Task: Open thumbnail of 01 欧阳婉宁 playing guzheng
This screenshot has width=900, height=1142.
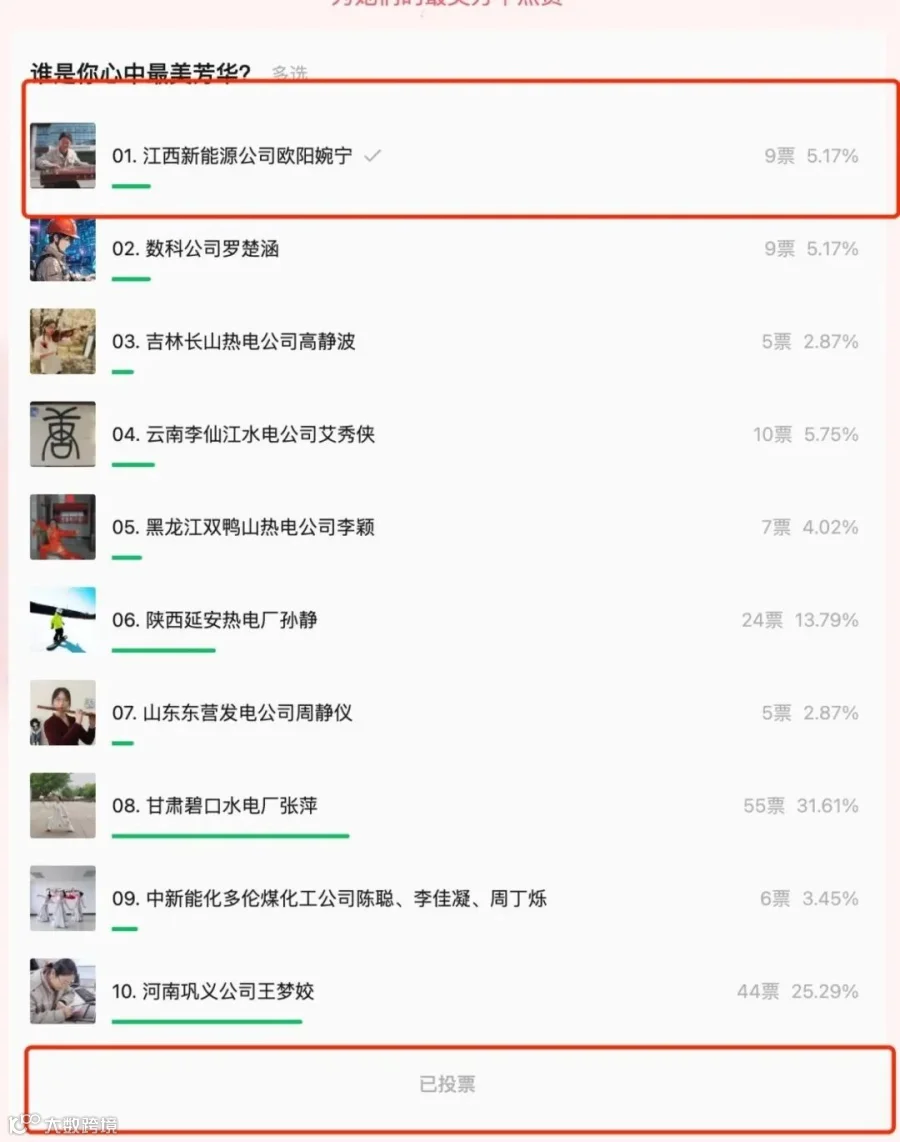Action: pyautogui.click(x=63, y=155)
